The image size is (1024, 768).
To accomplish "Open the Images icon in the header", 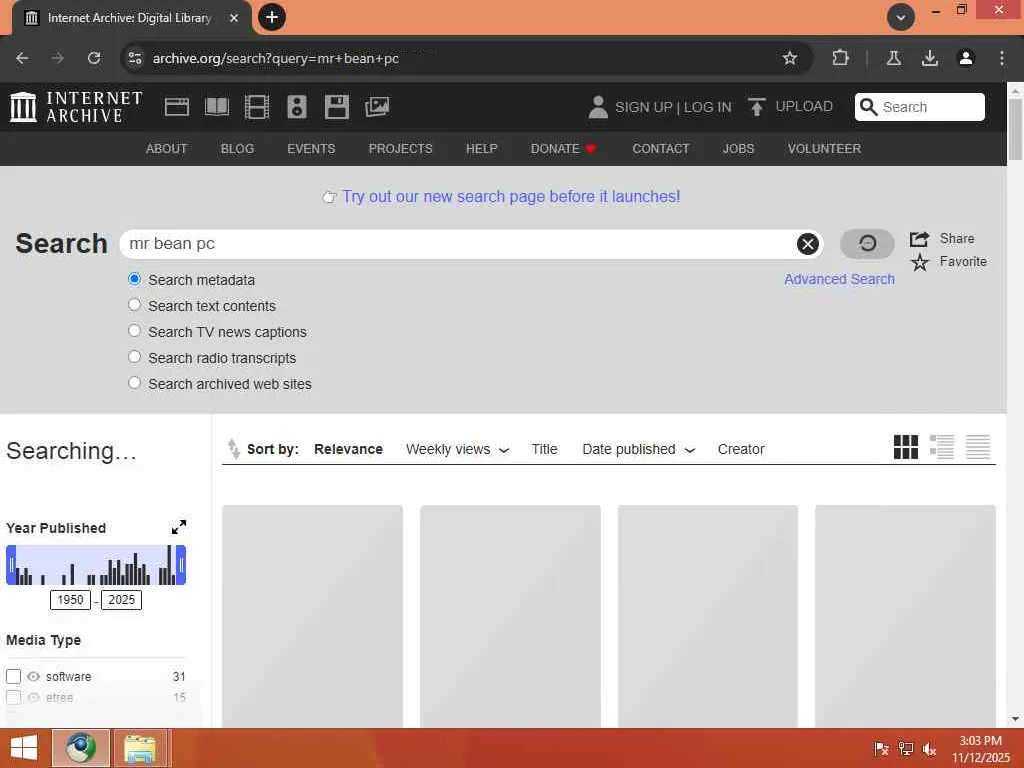I will coord(377,107).
